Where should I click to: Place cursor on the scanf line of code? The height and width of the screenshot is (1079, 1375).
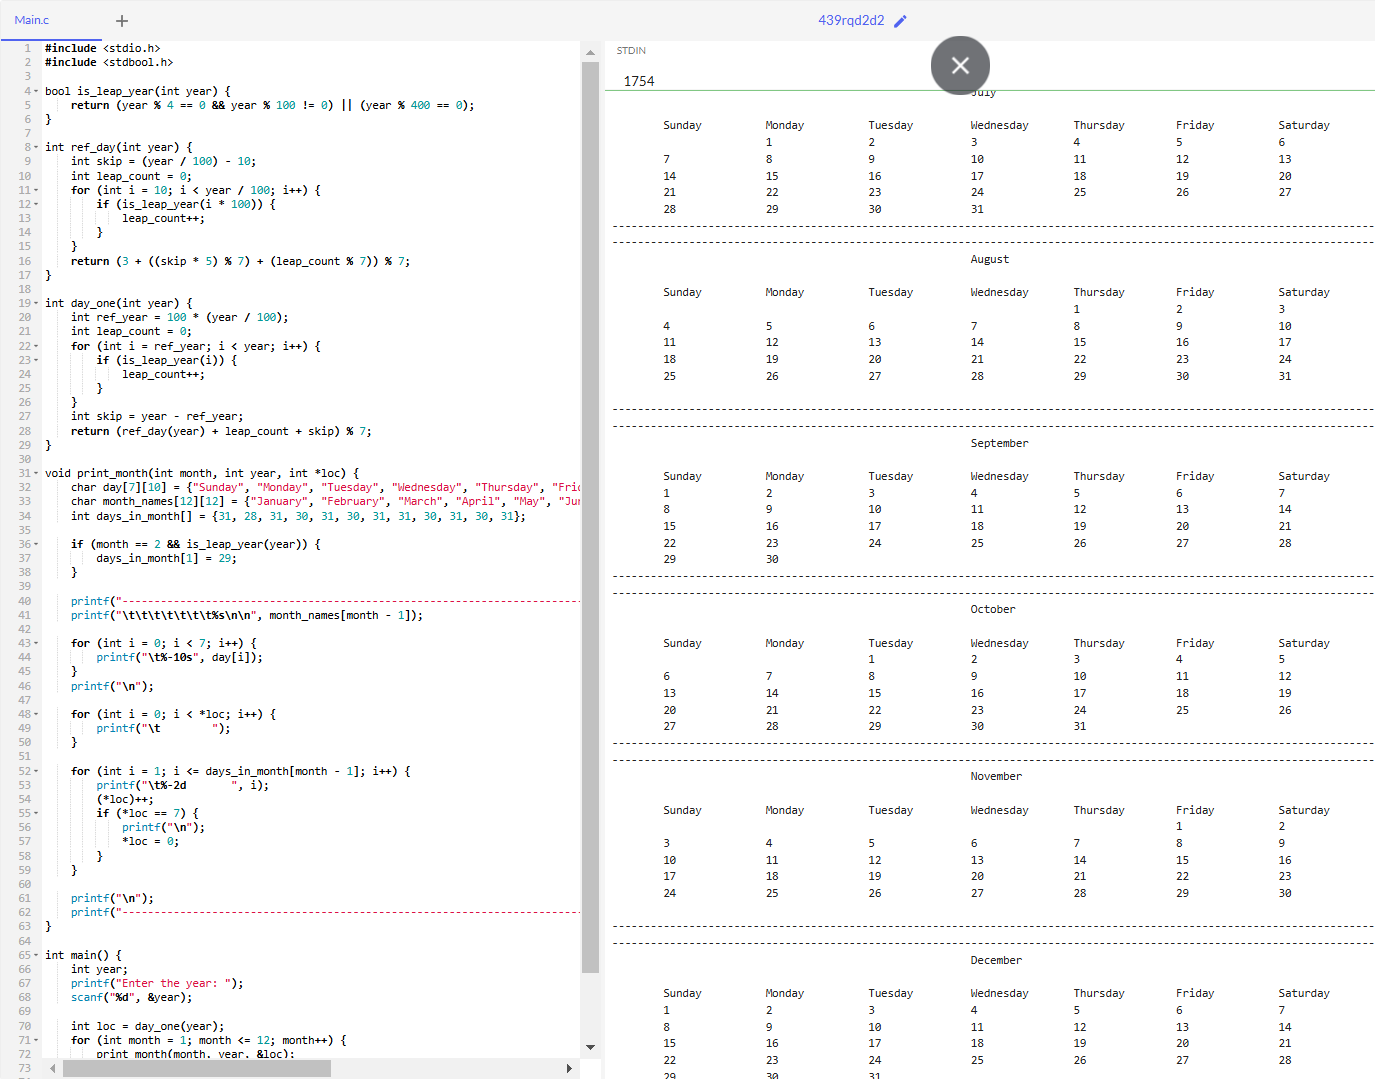click(131, 997)
